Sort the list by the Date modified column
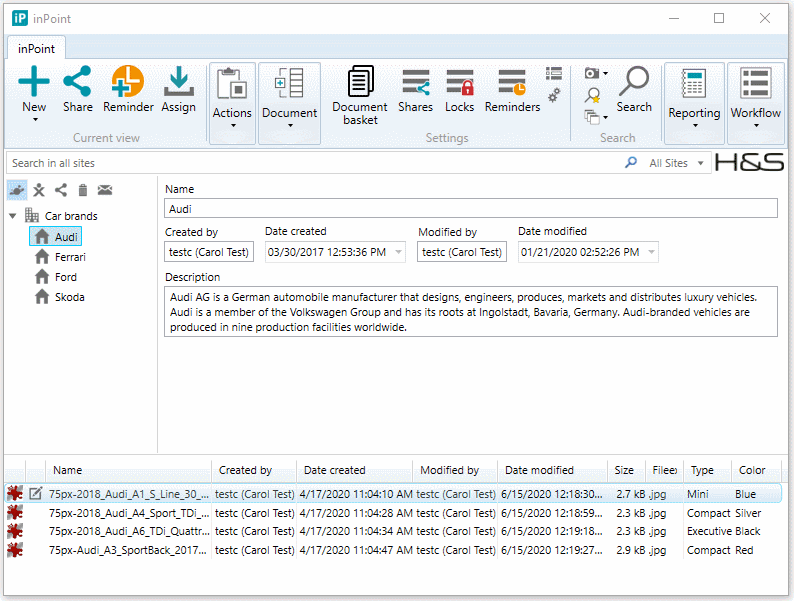Image resolution: width=794 pixels, height=601 pixels. pyautogui.click(x=539, y=470)
